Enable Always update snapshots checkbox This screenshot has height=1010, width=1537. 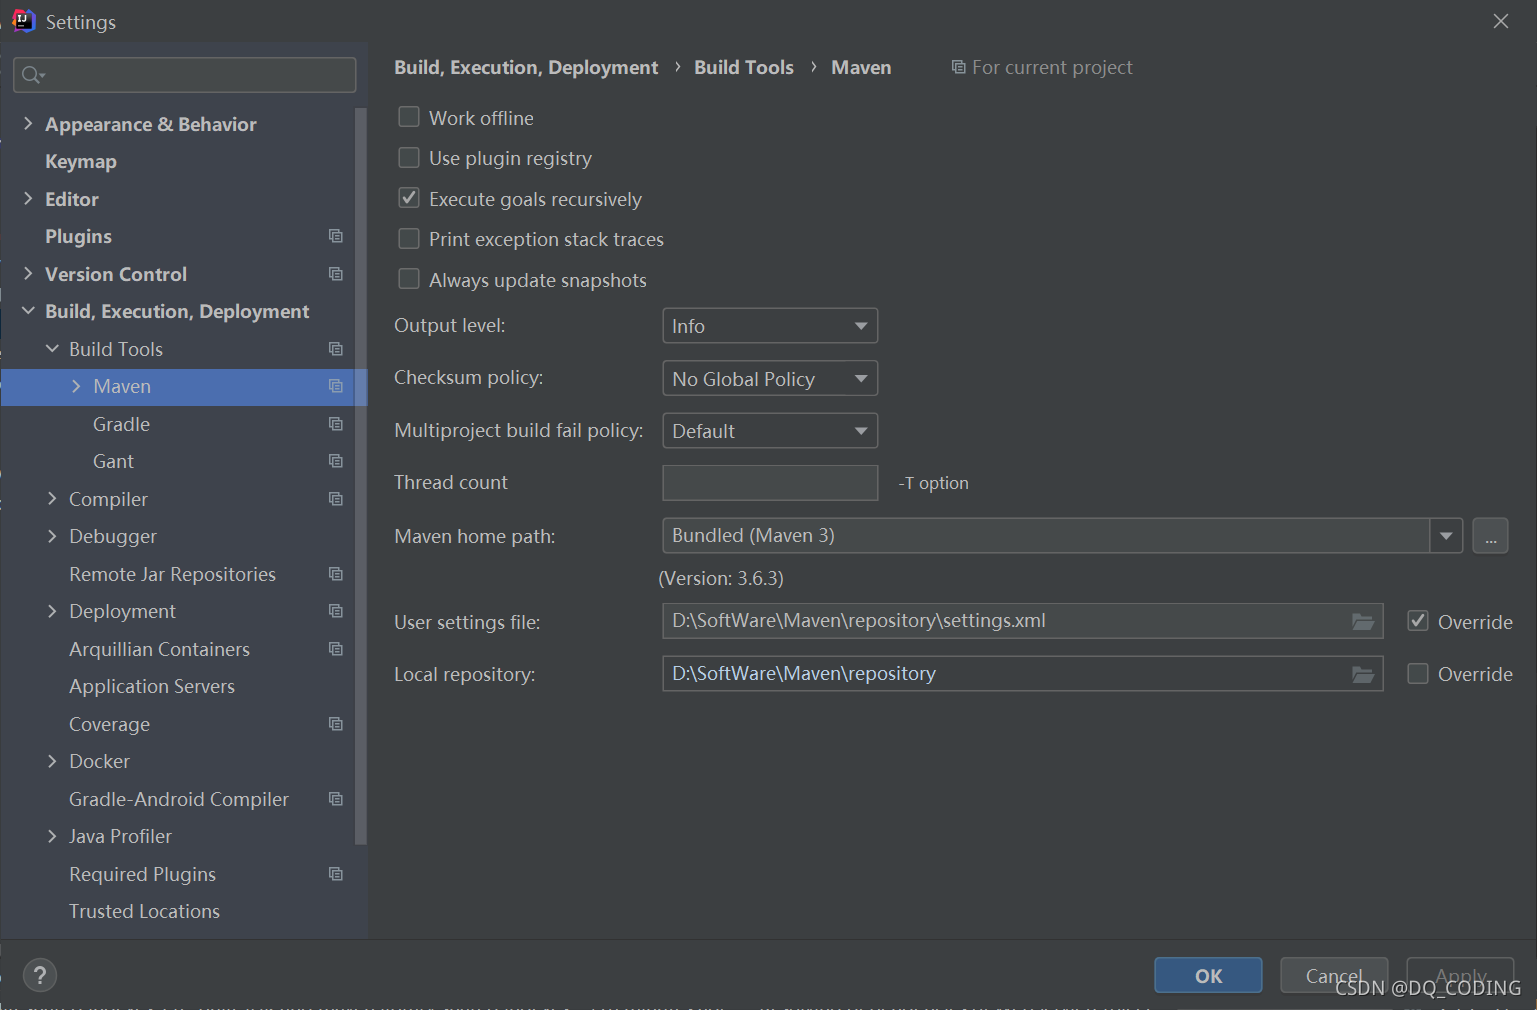[409, 279]
